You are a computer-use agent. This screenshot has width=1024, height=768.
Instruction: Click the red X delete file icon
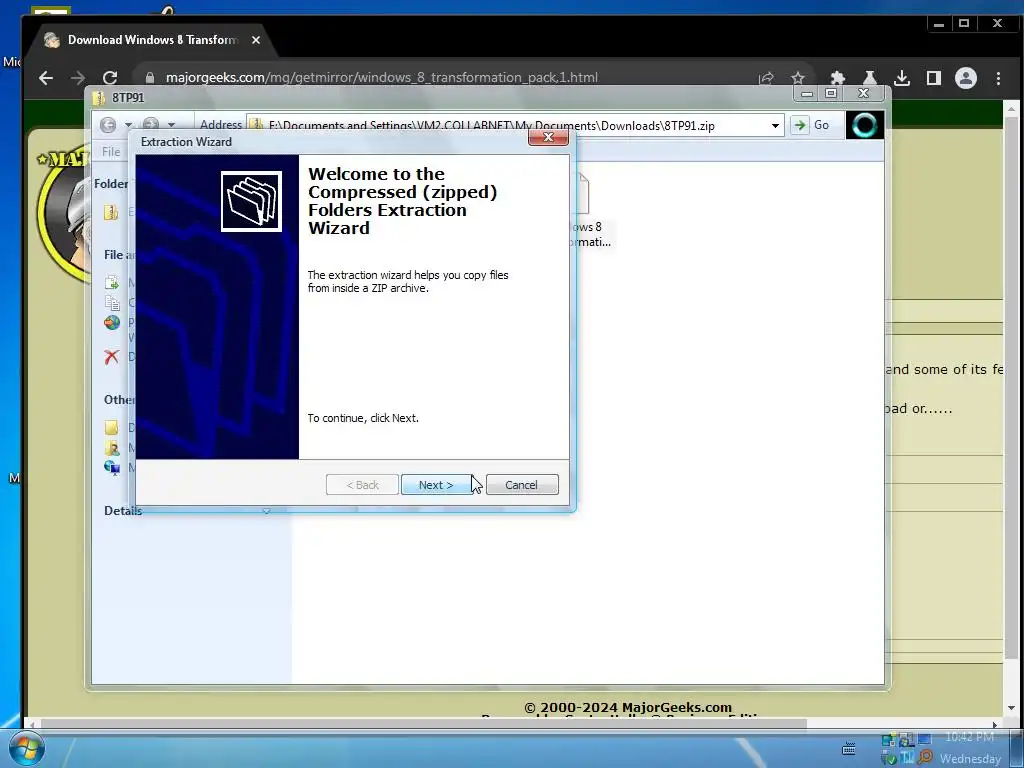112,357
